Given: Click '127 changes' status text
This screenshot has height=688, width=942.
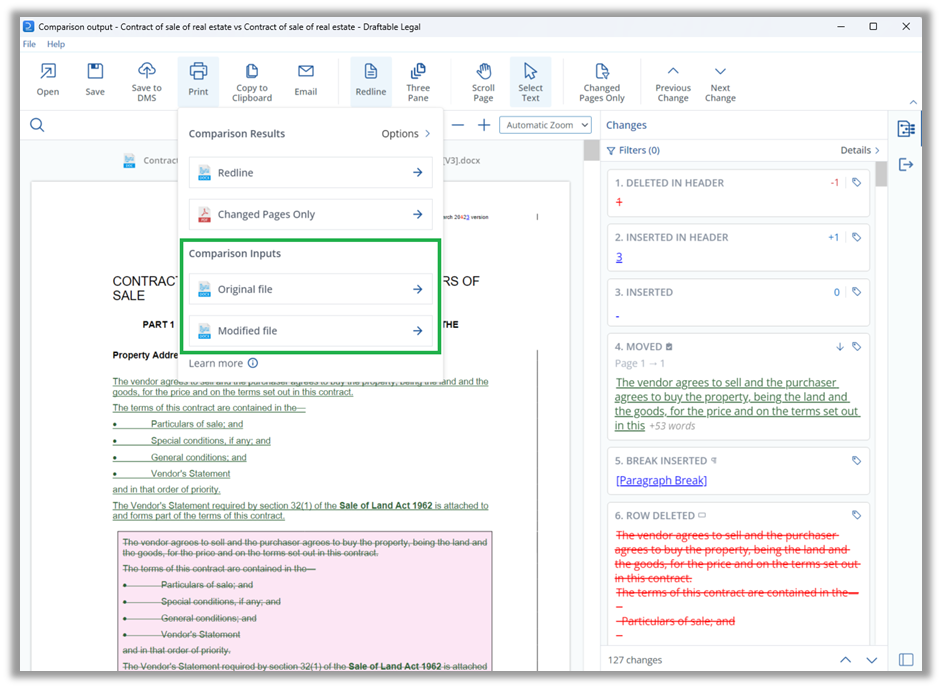Looking at the screenshot, I should 635,660.
